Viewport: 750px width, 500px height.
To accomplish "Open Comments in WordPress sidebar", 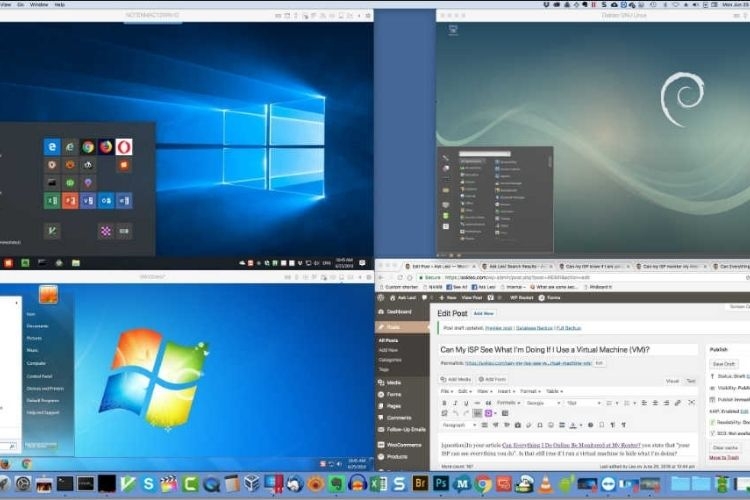I will [x=398, y=418].
